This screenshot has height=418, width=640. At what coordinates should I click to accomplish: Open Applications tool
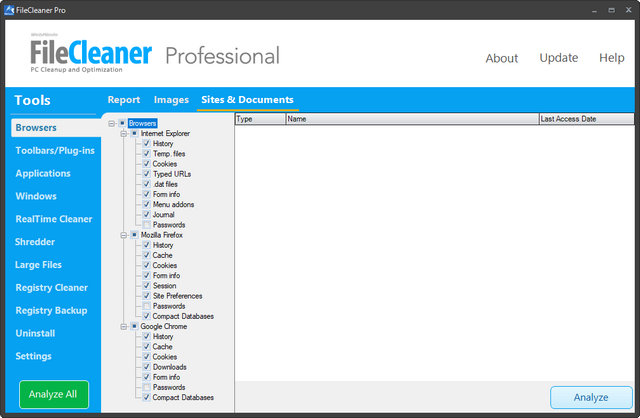pyautogui.click(x=43, y=173)
